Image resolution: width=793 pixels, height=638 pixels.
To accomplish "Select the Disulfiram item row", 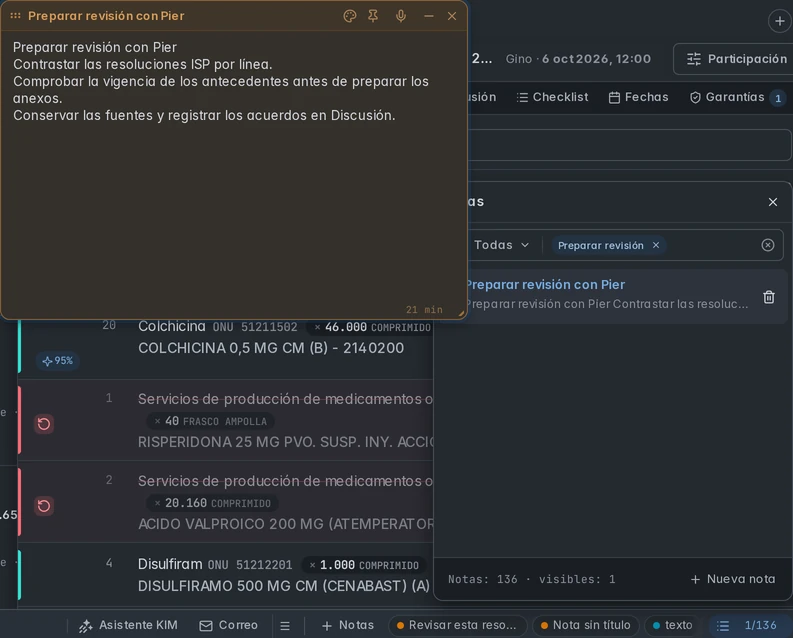I will [226, 575].
